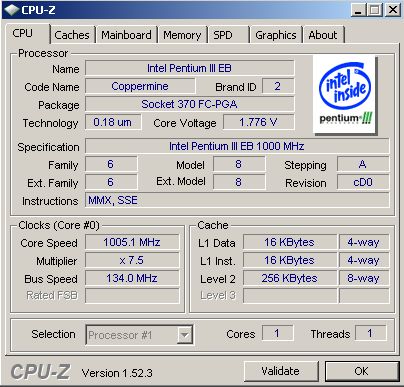Select the '1005.1 MHz' core speed value

coord(132,242)
